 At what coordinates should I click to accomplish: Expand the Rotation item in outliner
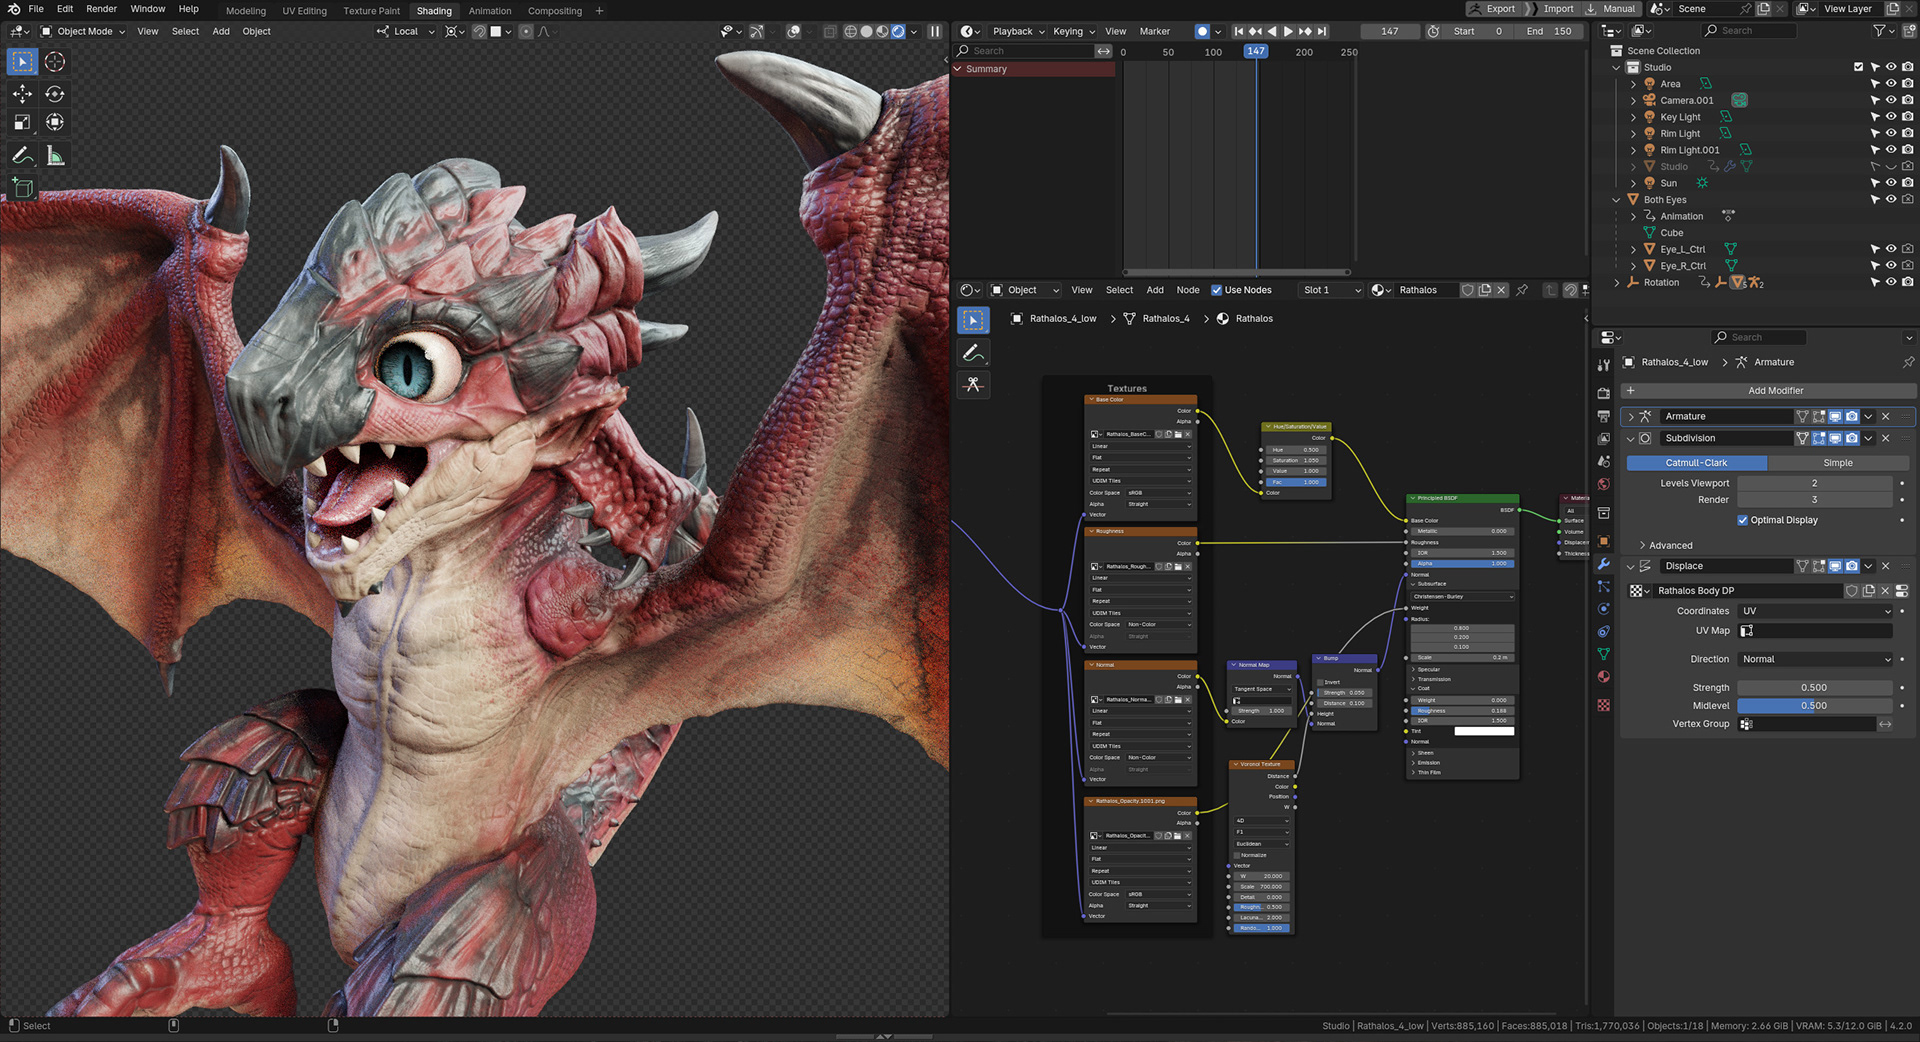(1617, 283)
